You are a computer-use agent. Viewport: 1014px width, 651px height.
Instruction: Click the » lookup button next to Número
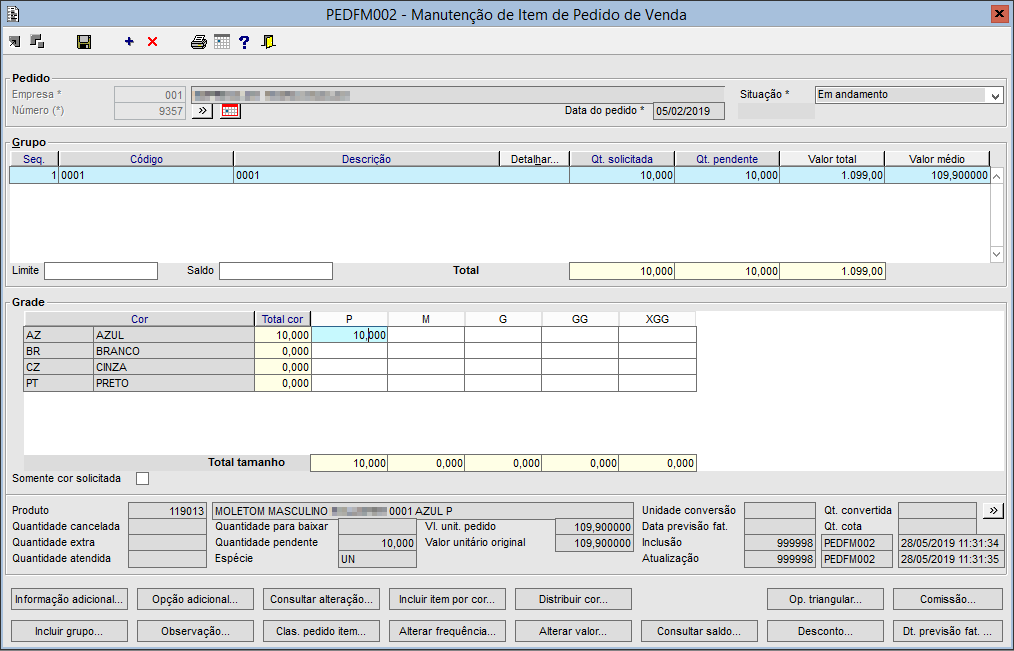click(202, 111)
